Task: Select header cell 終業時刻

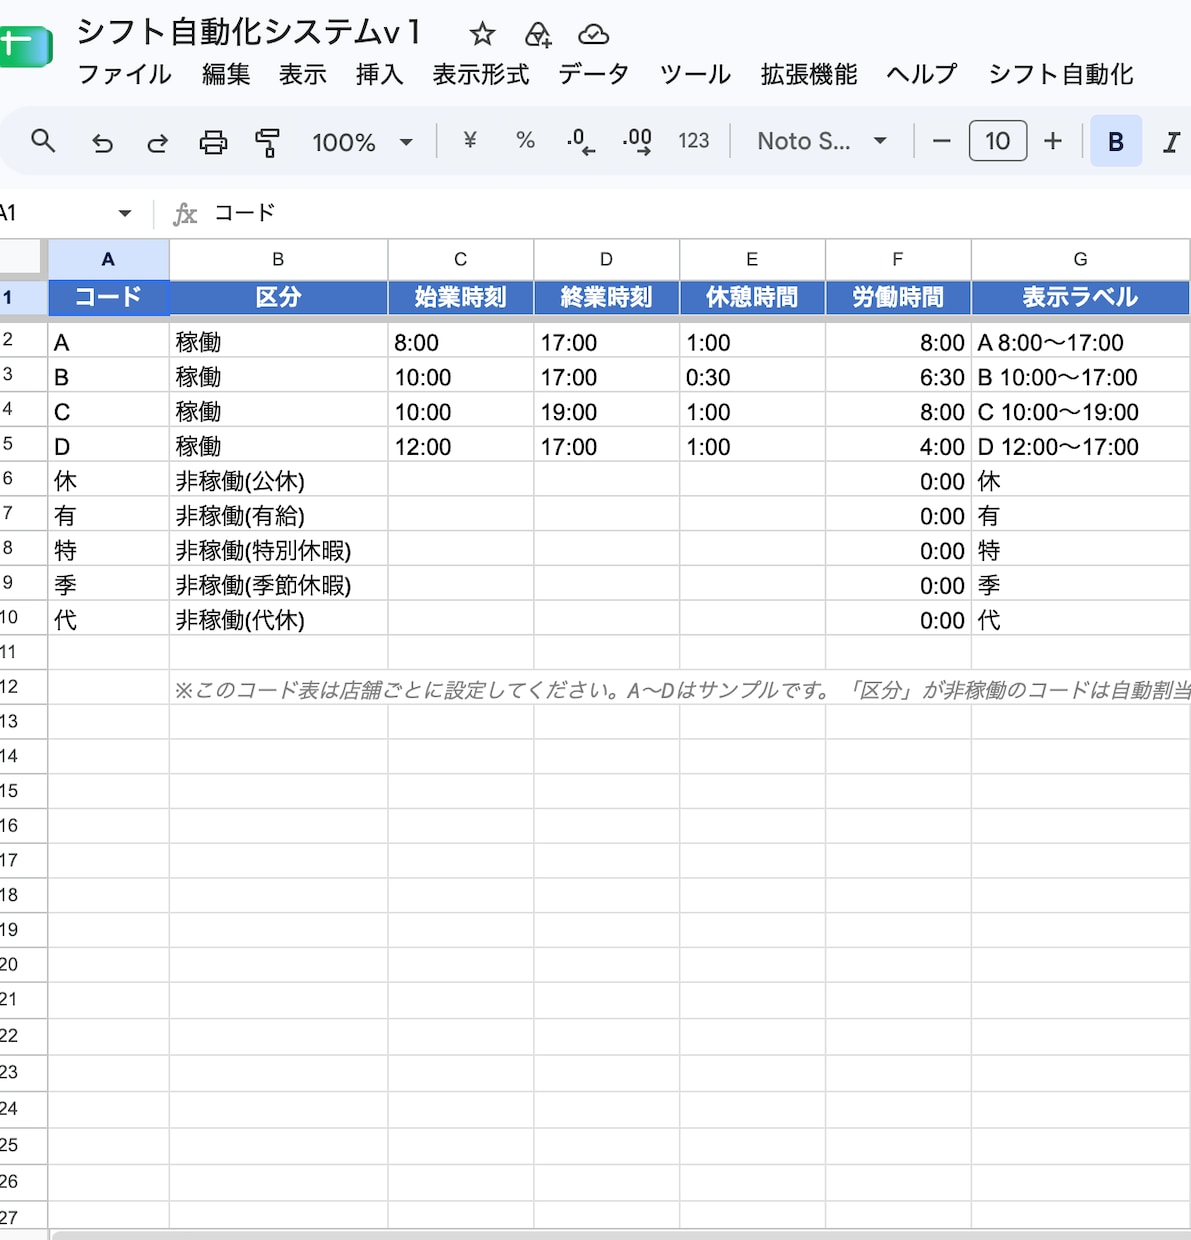Action: 606,297
